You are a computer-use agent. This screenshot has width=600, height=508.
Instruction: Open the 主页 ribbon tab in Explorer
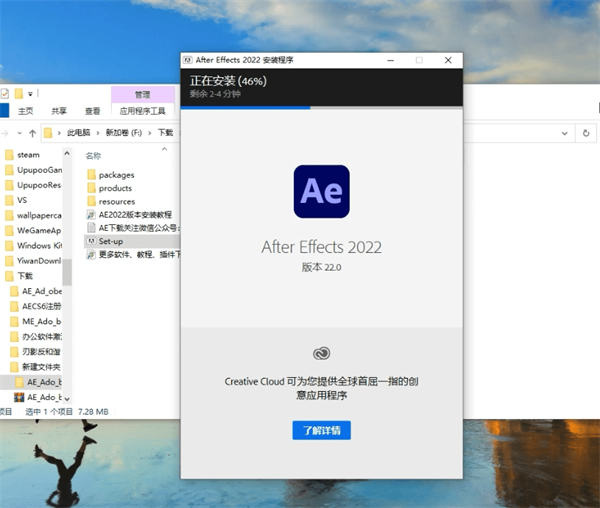(x=26, y=111)
